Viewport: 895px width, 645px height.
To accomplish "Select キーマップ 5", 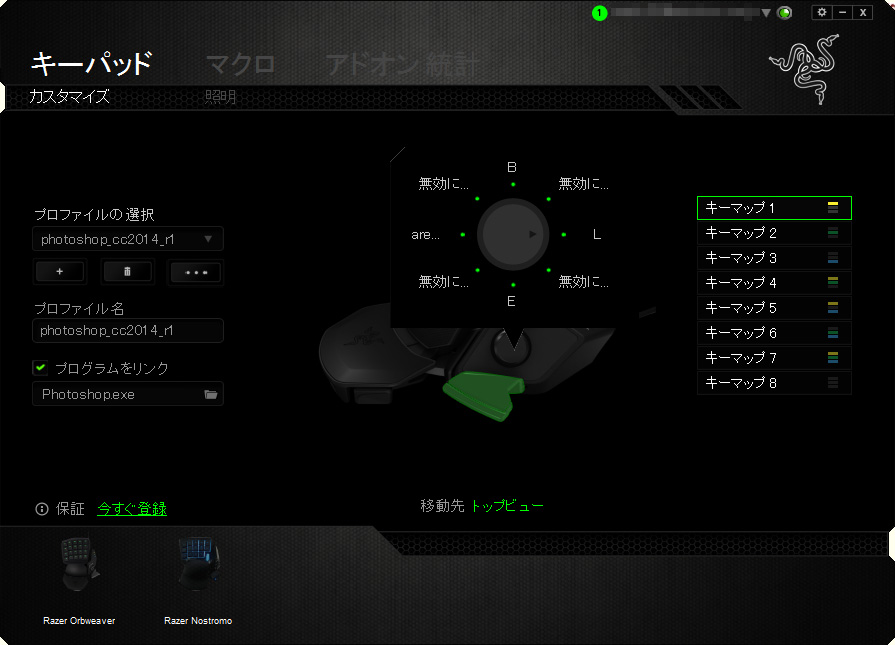I will (x=774, y=308).
